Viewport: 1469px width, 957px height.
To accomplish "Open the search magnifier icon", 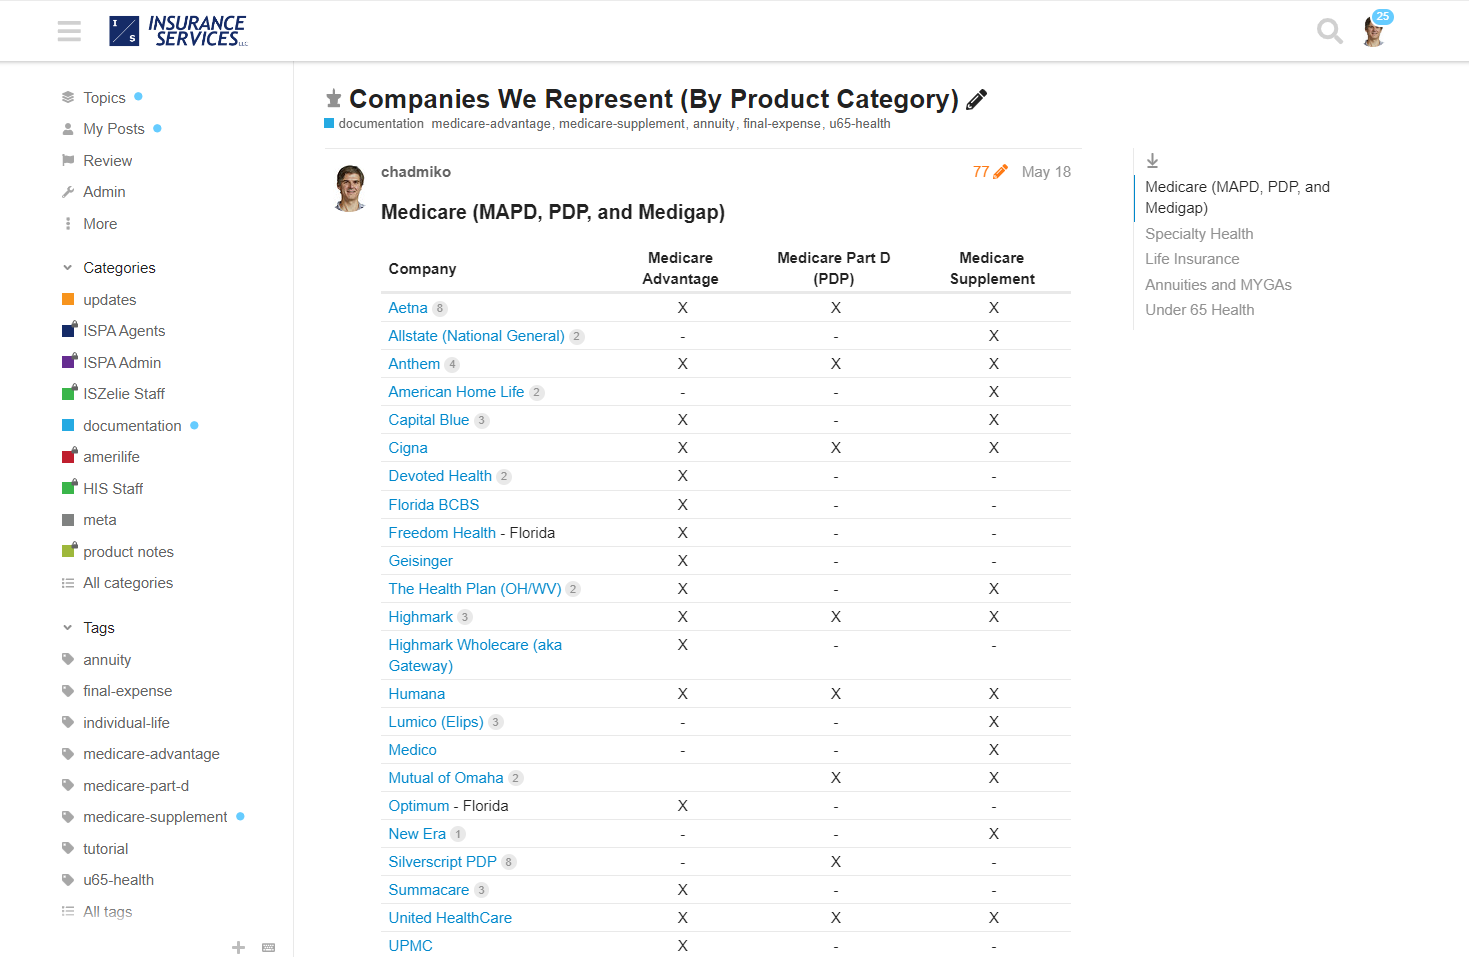I will [1329, 31].
